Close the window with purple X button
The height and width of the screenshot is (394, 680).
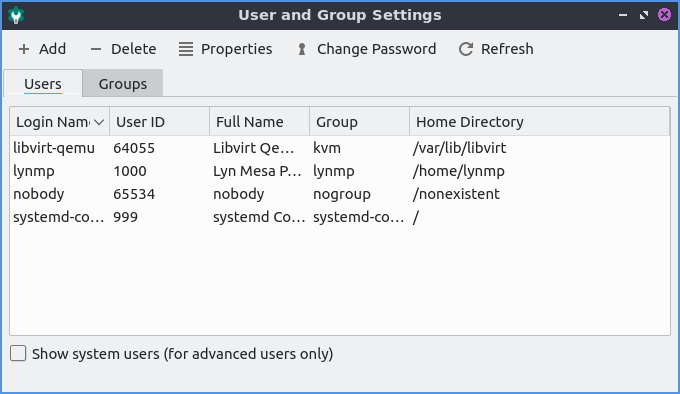point(664,15)
